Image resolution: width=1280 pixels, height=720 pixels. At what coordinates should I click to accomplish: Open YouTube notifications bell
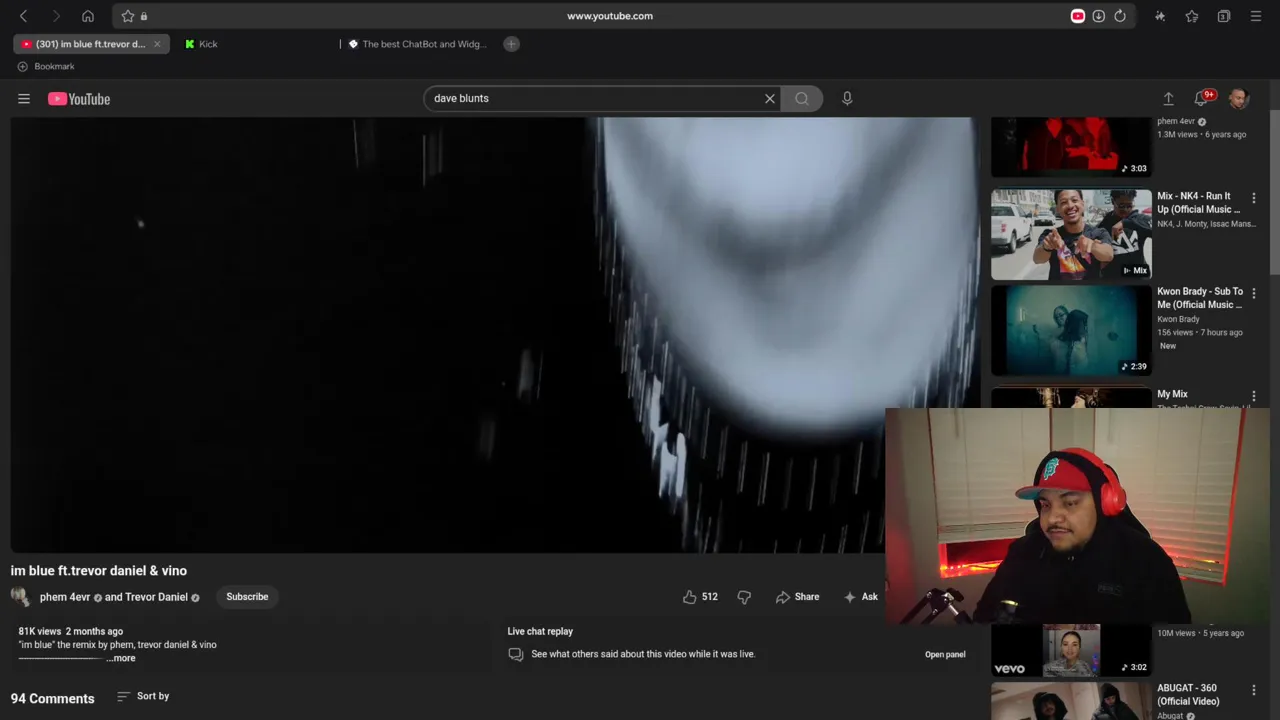(x=1202, y=99)
